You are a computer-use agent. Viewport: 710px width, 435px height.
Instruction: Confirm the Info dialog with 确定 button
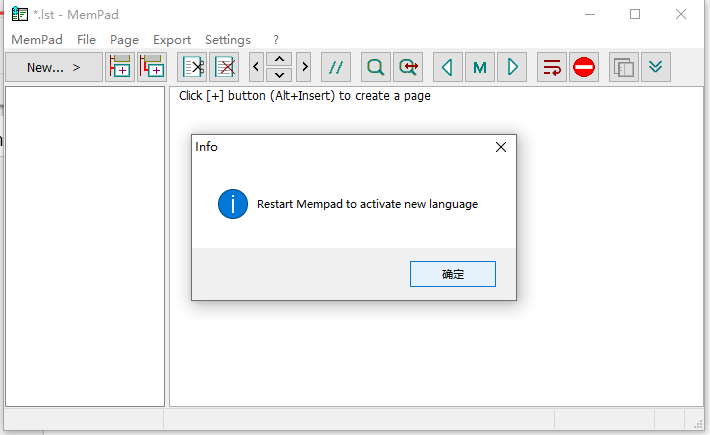click(453, 274)
